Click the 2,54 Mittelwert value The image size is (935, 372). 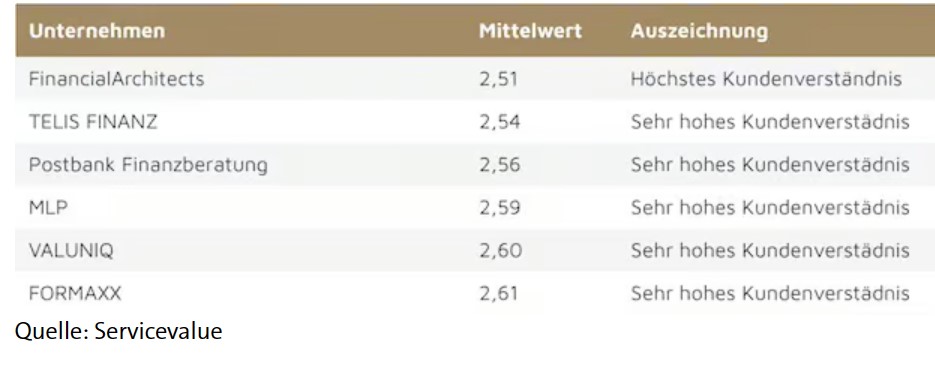pos(500,122)
